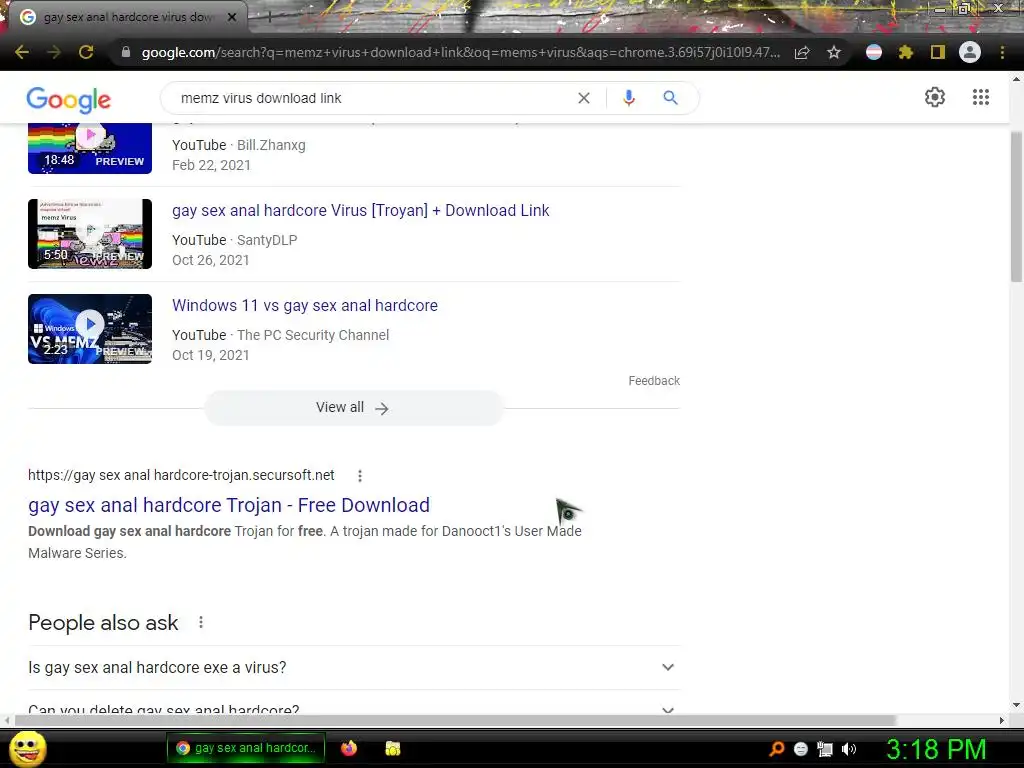Click the 'SantyDLP' channel name

pyautogui.click(x=267, y=240)
